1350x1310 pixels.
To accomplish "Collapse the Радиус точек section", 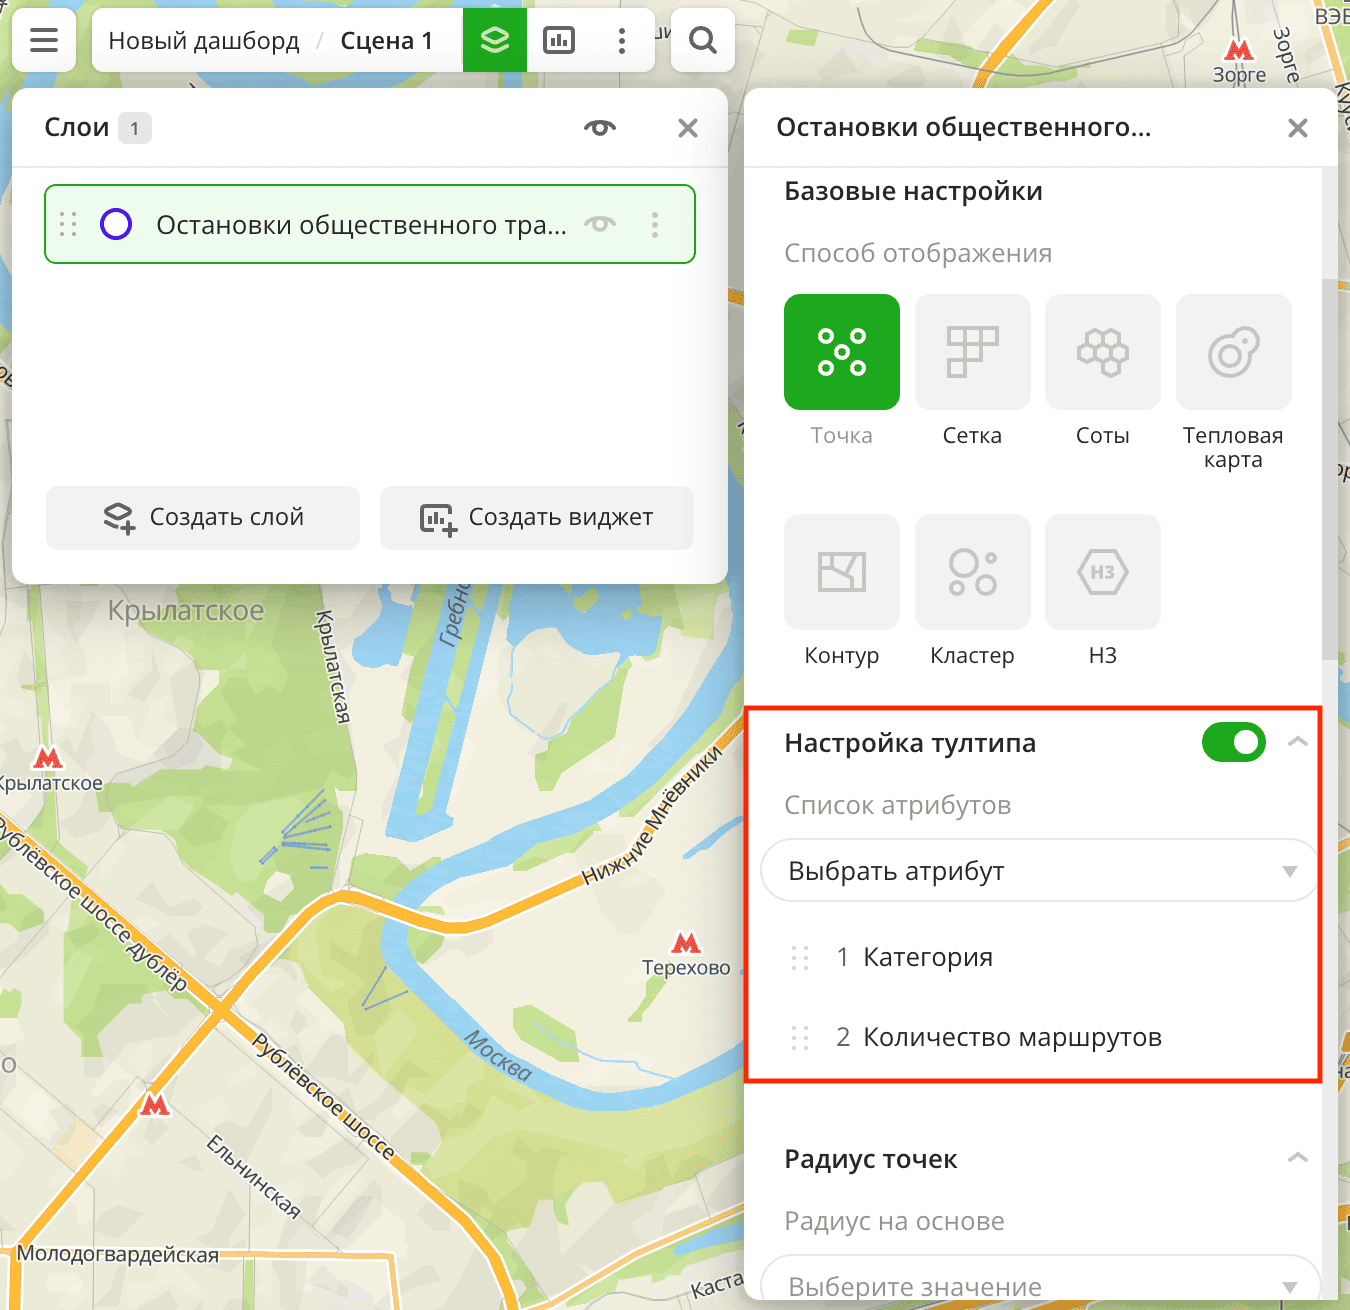I will point(1297,1158).
